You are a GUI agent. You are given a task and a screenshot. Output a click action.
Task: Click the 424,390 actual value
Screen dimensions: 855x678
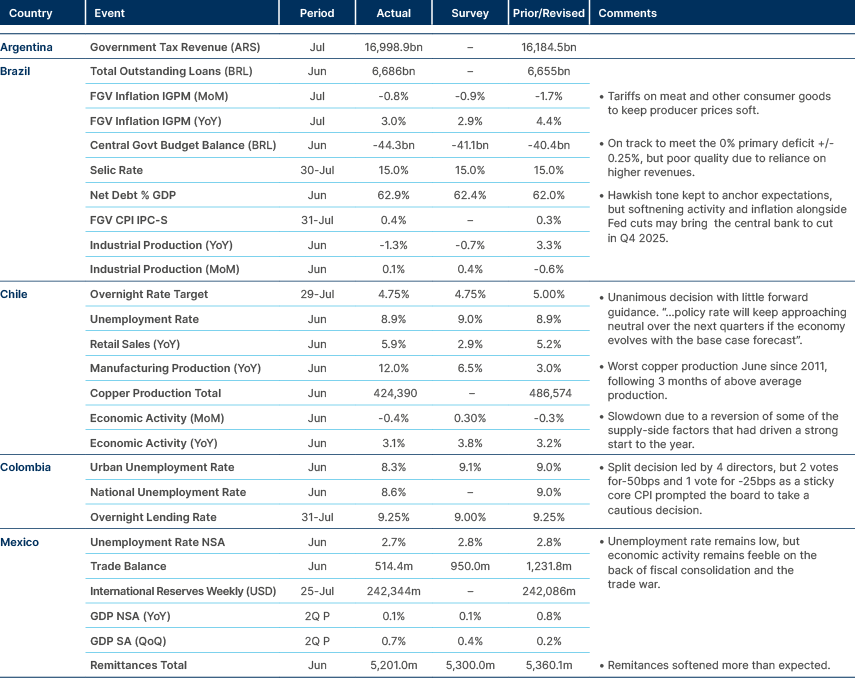coord(395,393)
